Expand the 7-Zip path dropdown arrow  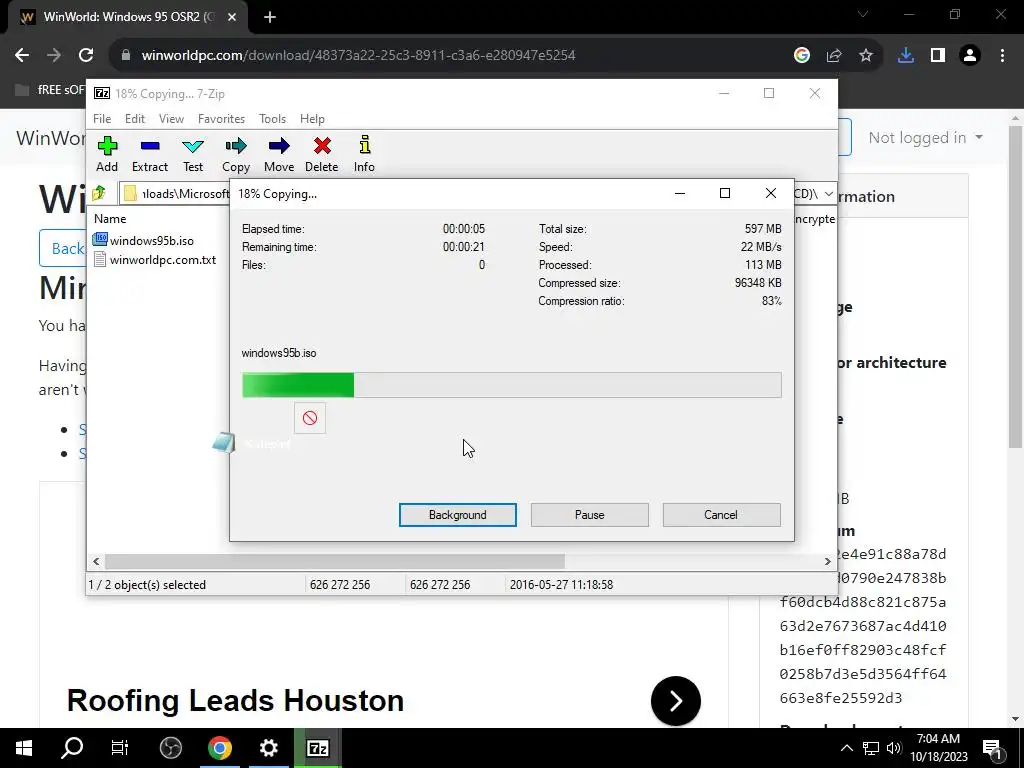point(828,194)
